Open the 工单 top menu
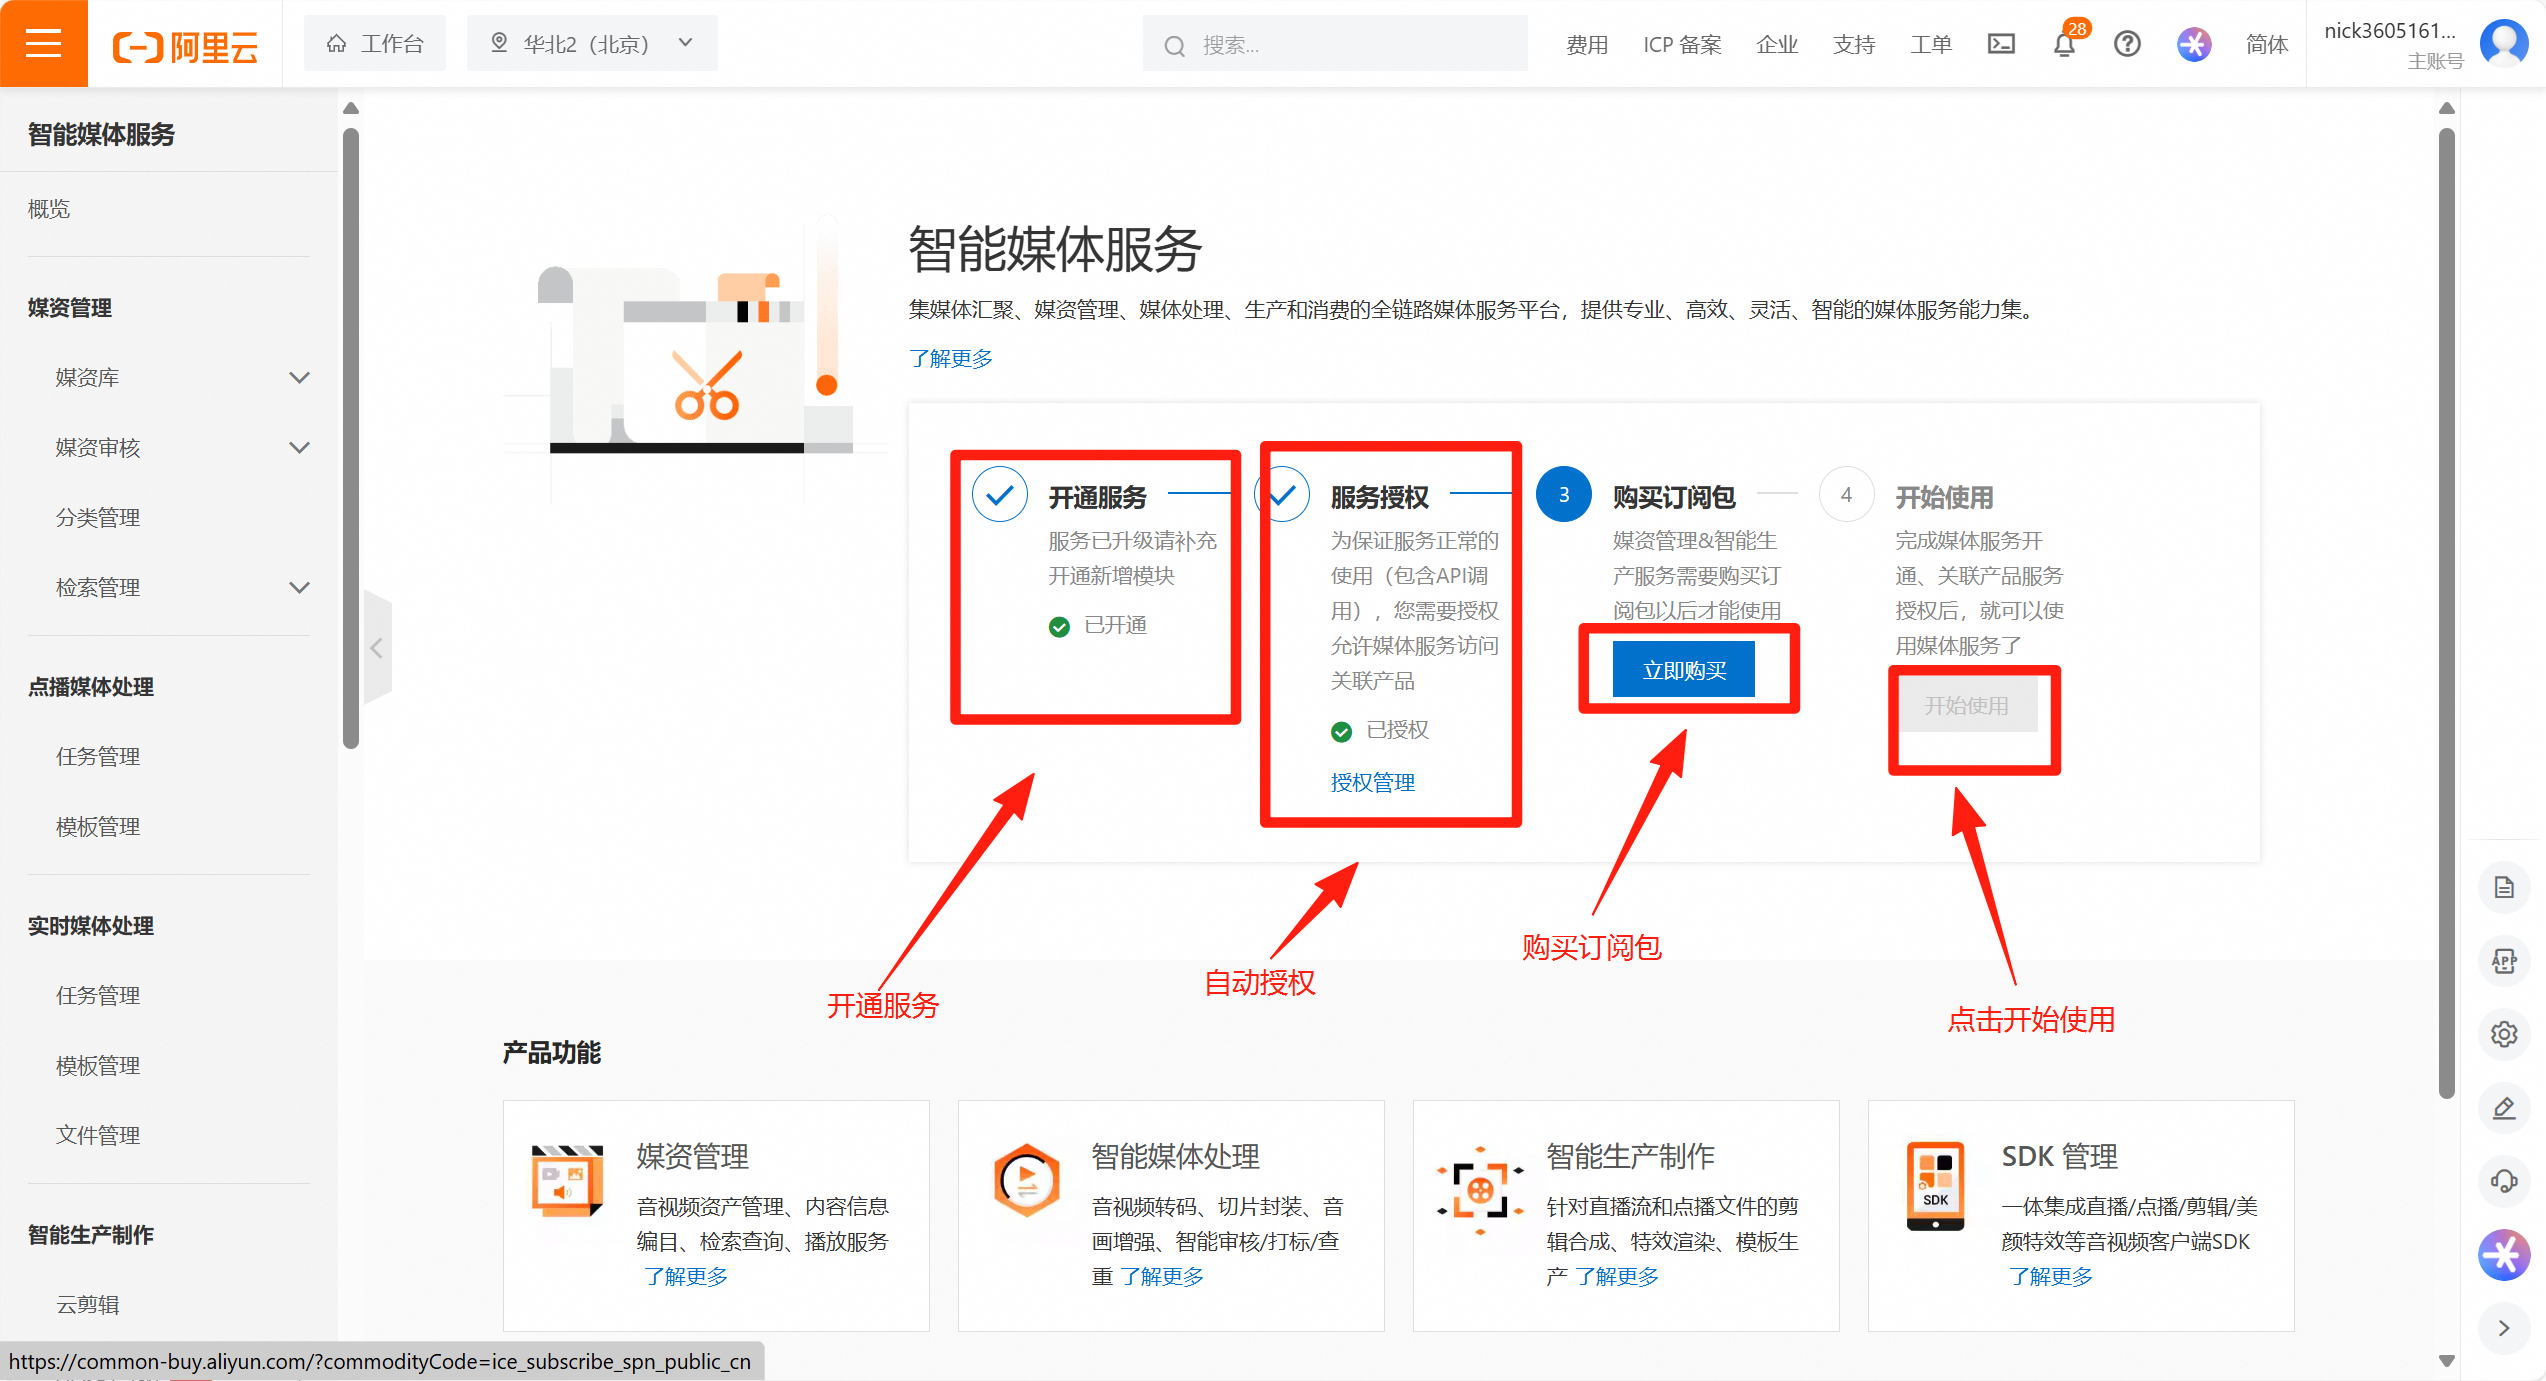2546x1381 pixels. 1931,44
